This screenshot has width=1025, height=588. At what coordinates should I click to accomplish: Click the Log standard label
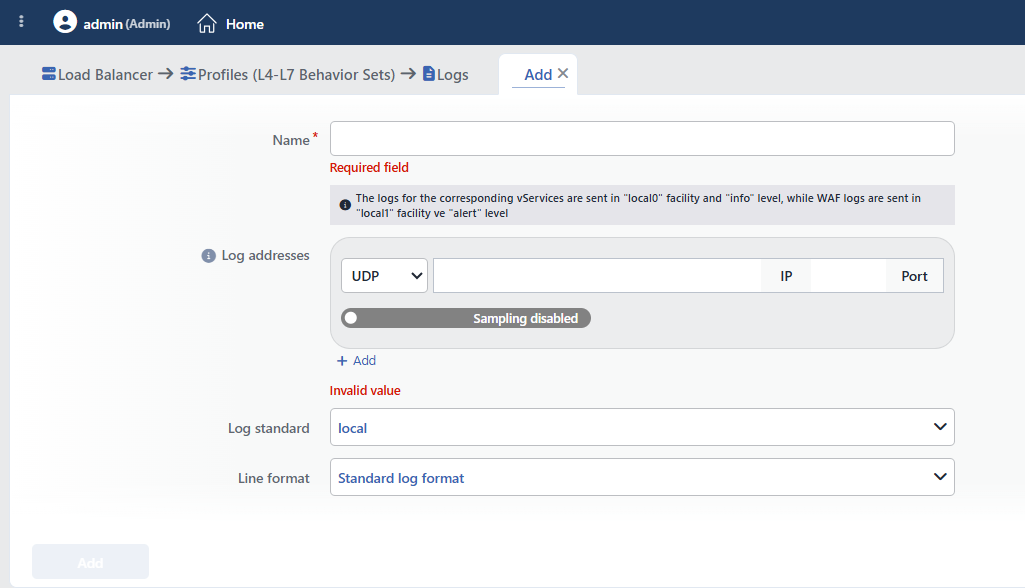coord(269,428)
